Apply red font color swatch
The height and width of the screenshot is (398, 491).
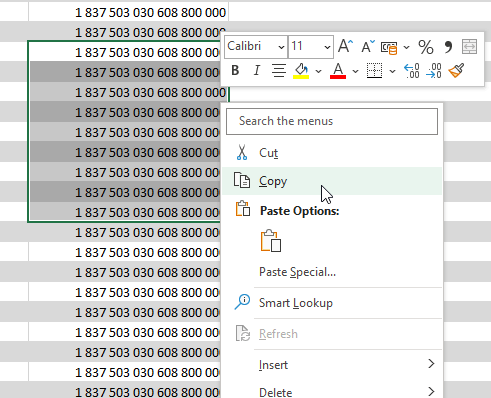pos(338,71)
